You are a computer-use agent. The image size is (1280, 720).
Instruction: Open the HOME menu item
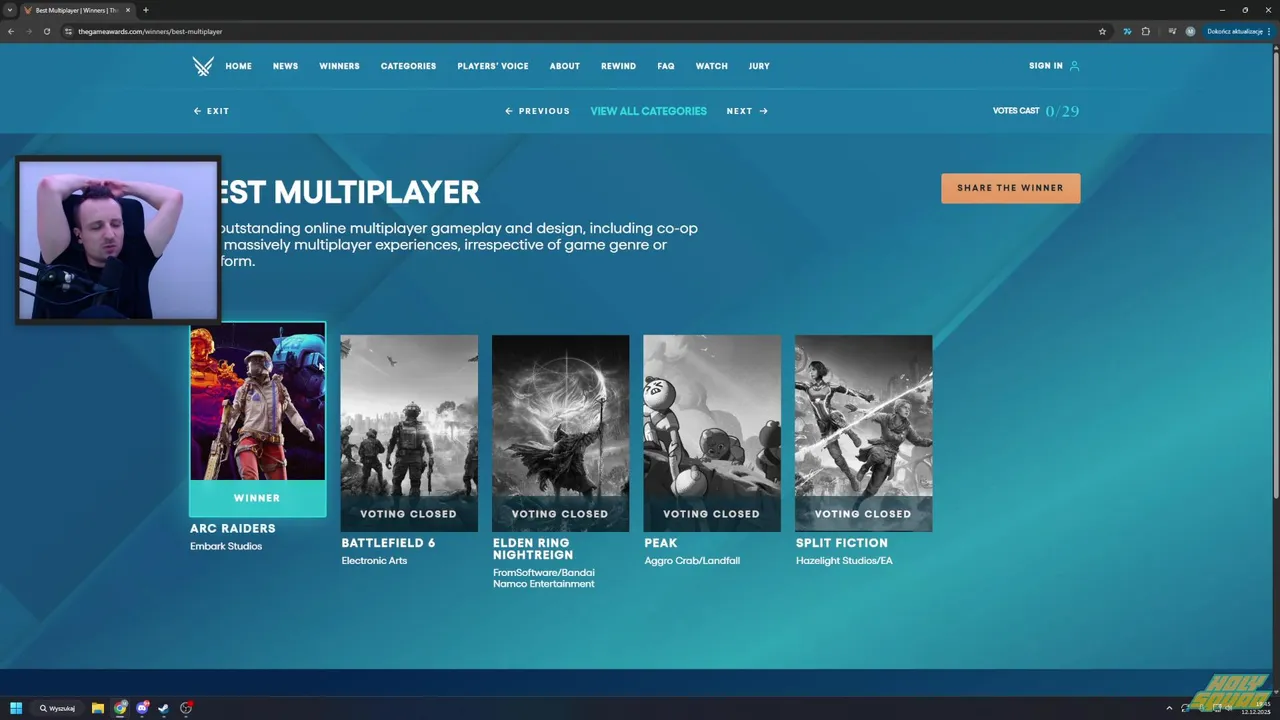point(238,66)
